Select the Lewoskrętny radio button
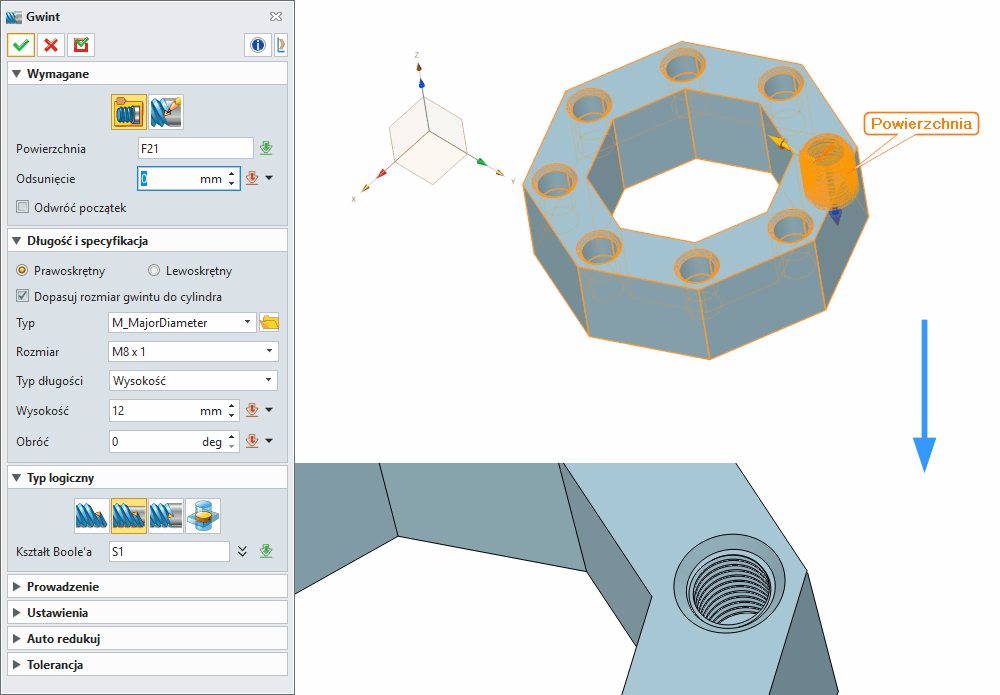 (154, 271)
